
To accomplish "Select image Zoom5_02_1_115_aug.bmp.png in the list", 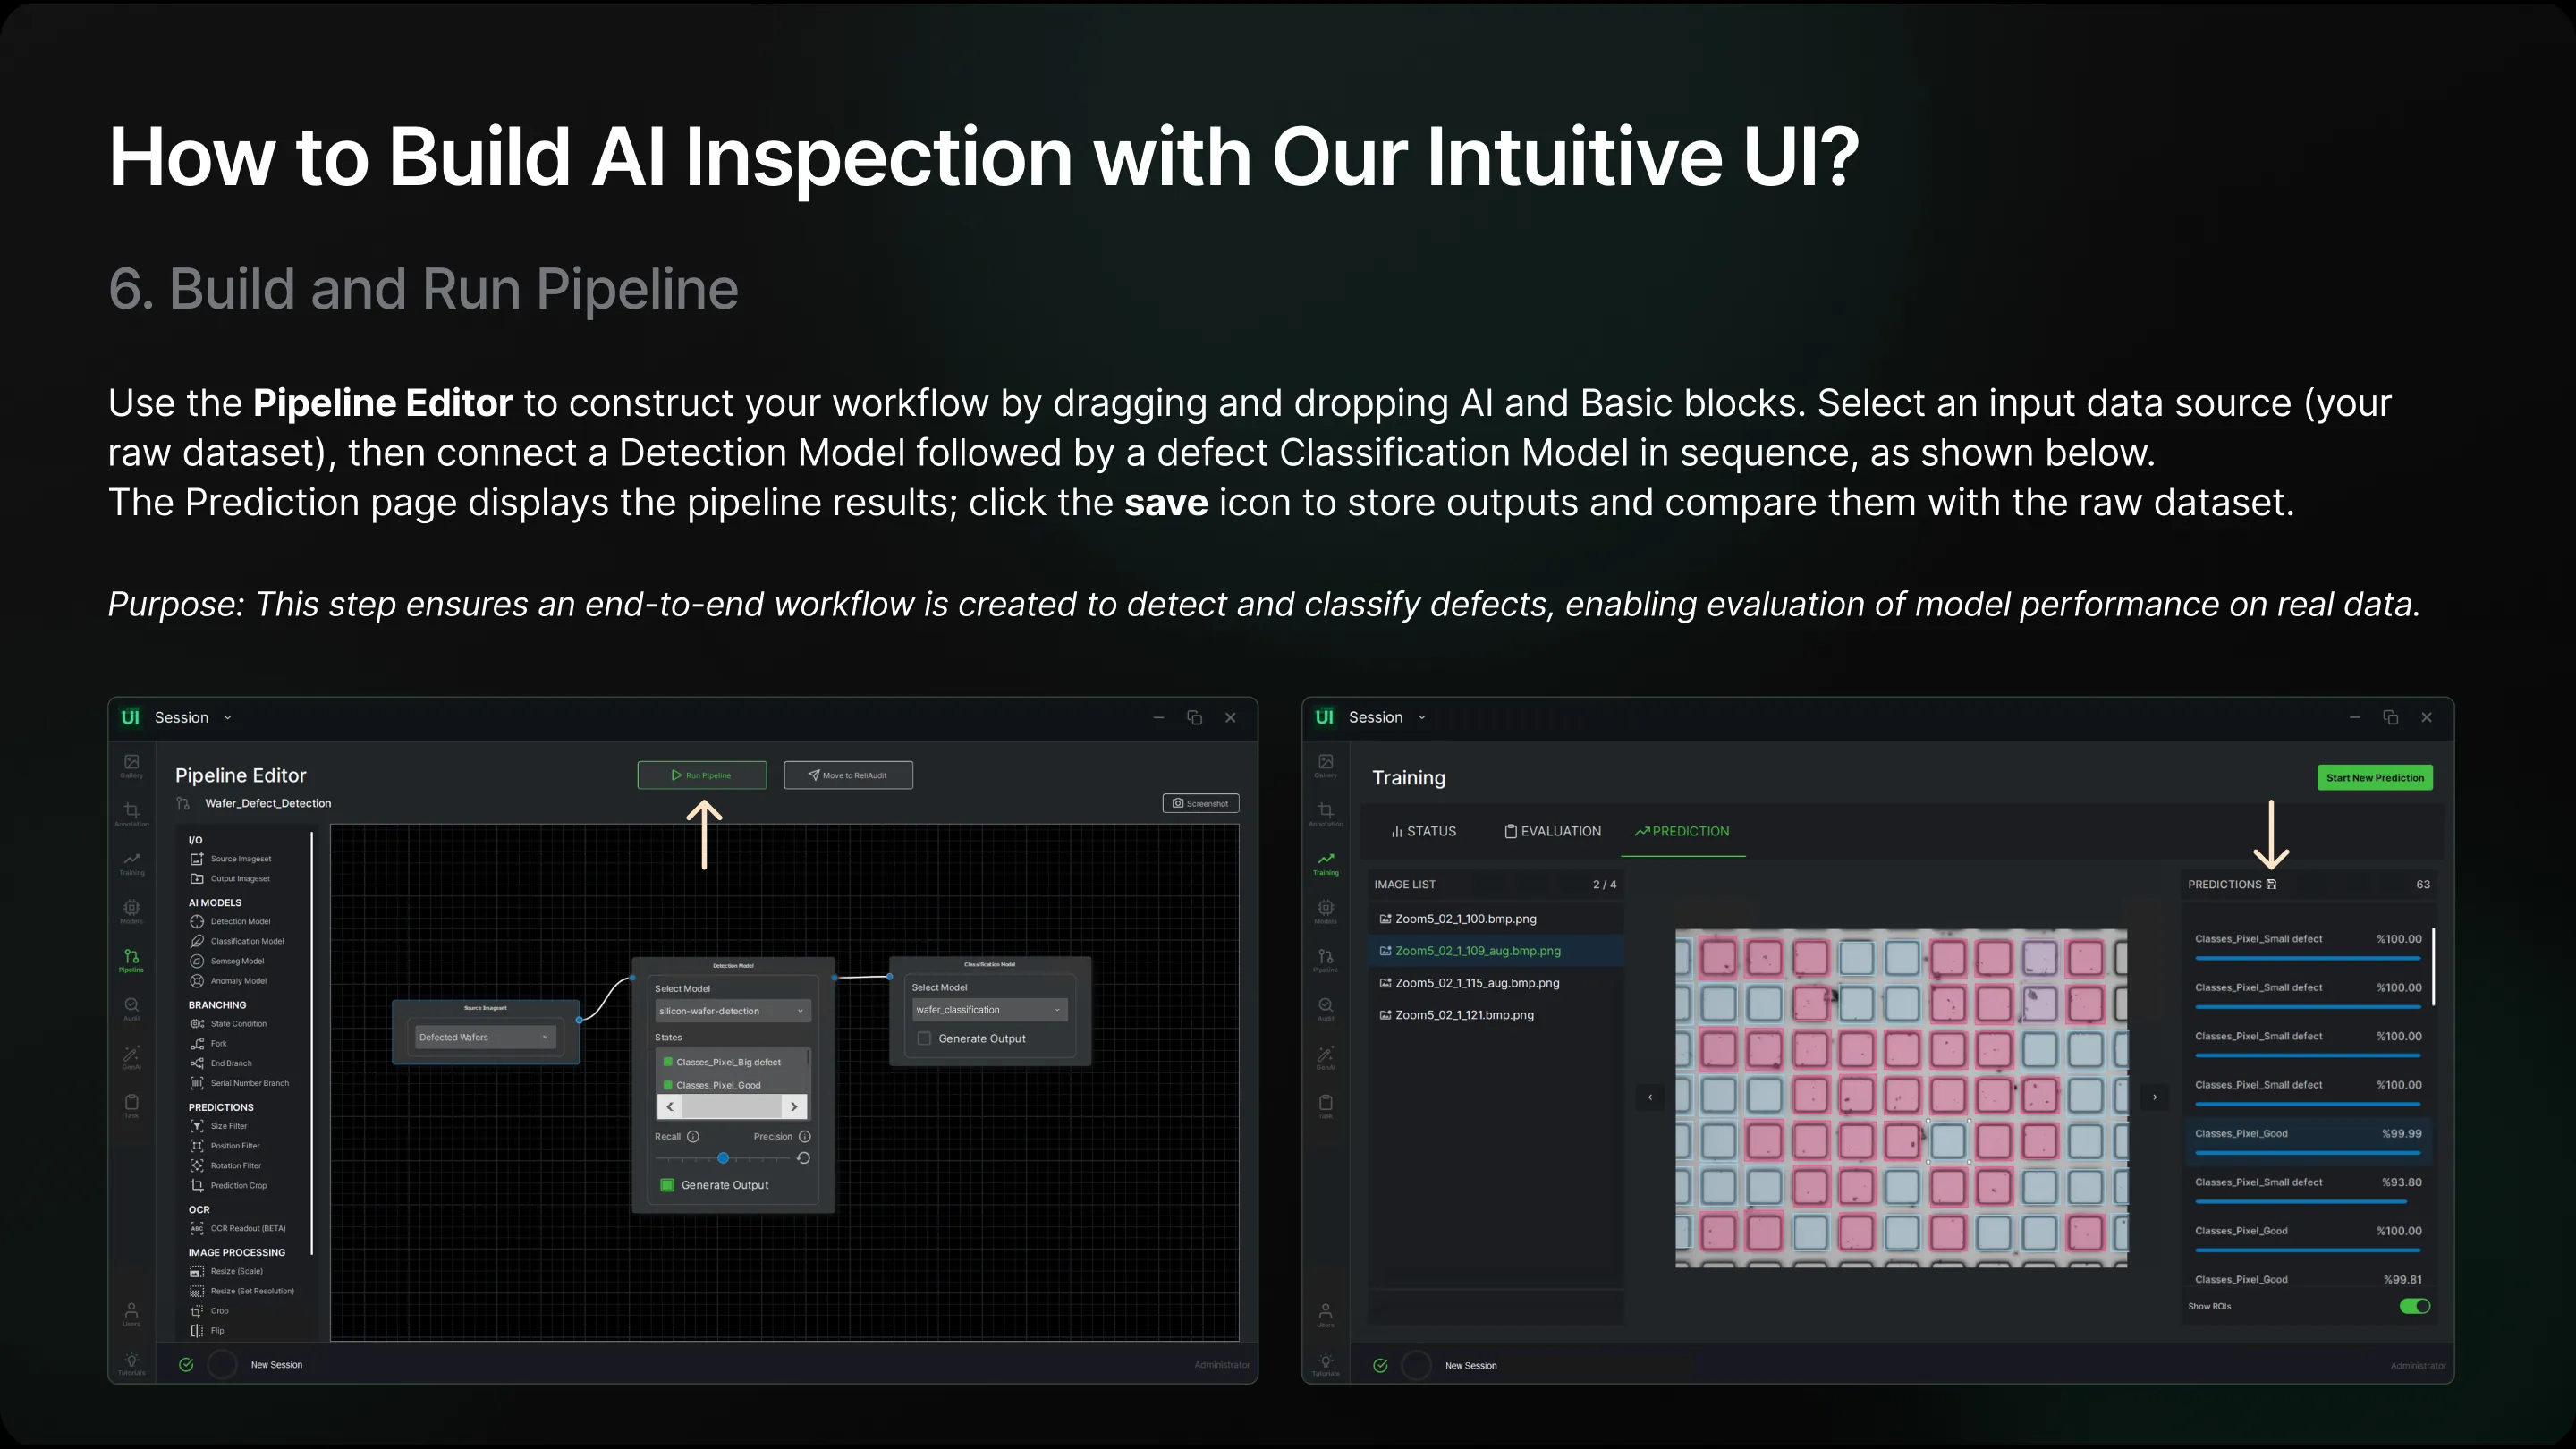I will coord(1495,983).
